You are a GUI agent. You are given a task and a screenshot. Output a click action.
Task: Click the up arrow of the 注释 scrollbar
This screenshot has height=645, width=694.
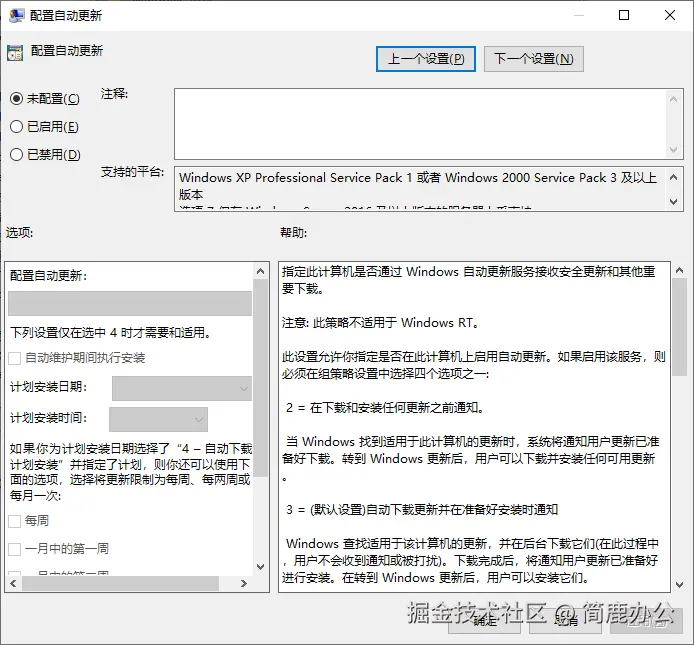[x=674, y=99]
